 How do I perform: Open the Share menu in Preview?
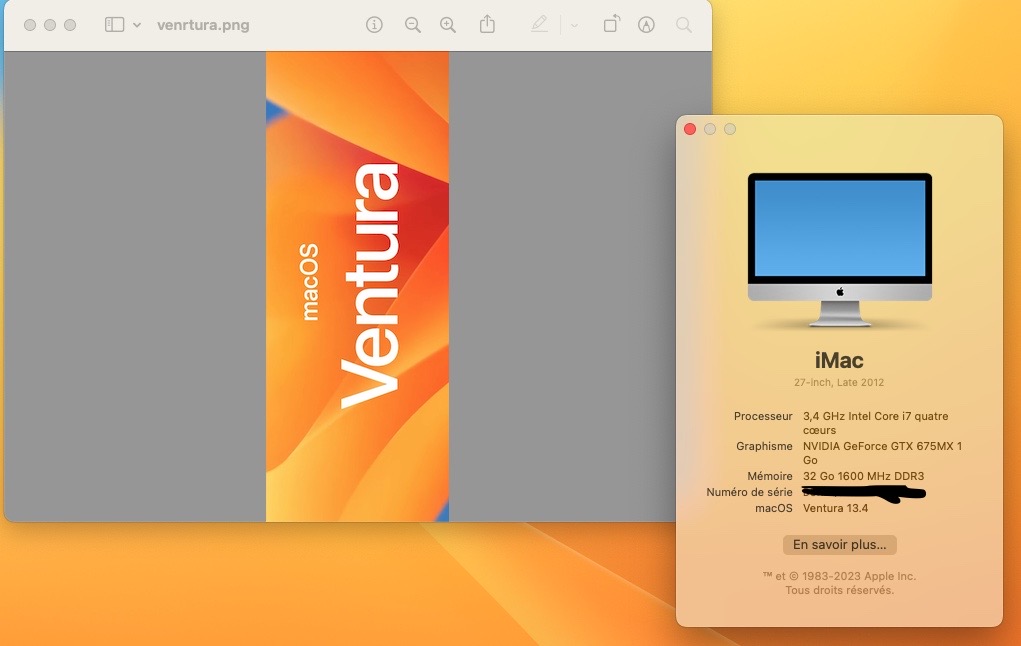[x=487, y=25]
